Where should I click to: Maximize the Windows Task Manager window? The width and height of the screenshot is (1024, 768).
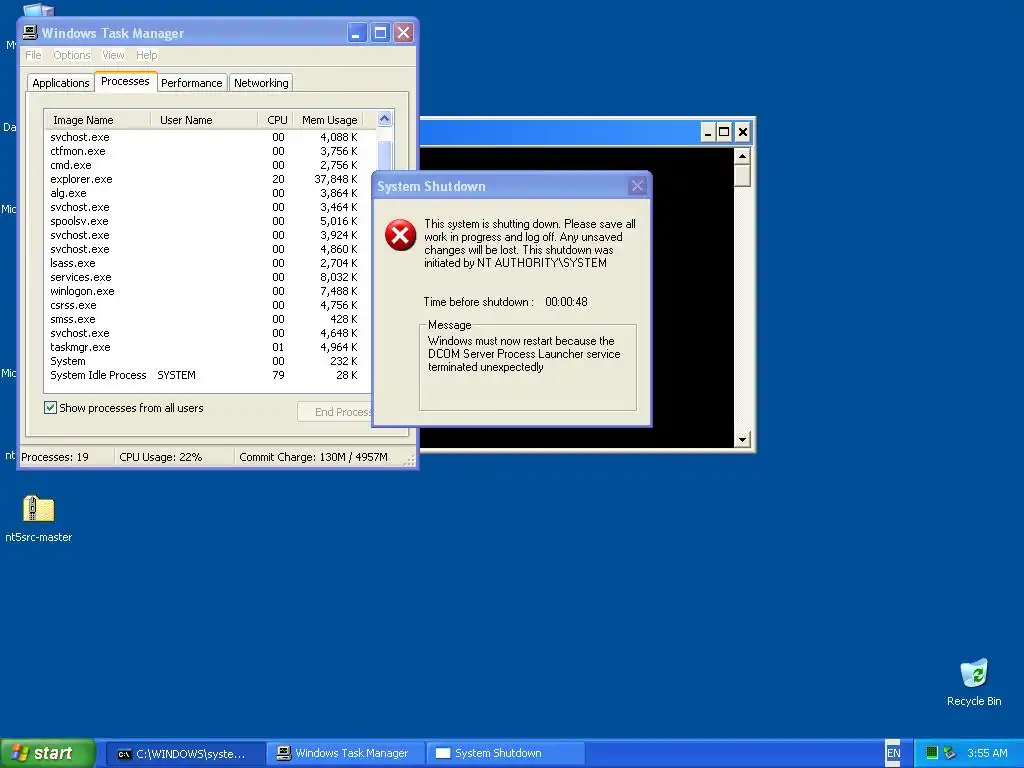click(380, 33)
